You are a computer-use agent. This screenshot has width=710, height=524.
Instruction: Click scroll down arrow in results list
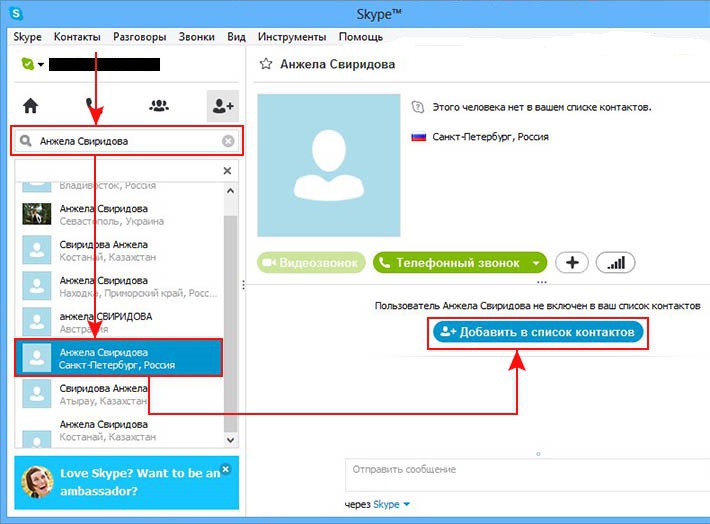[x=230, y=440]
